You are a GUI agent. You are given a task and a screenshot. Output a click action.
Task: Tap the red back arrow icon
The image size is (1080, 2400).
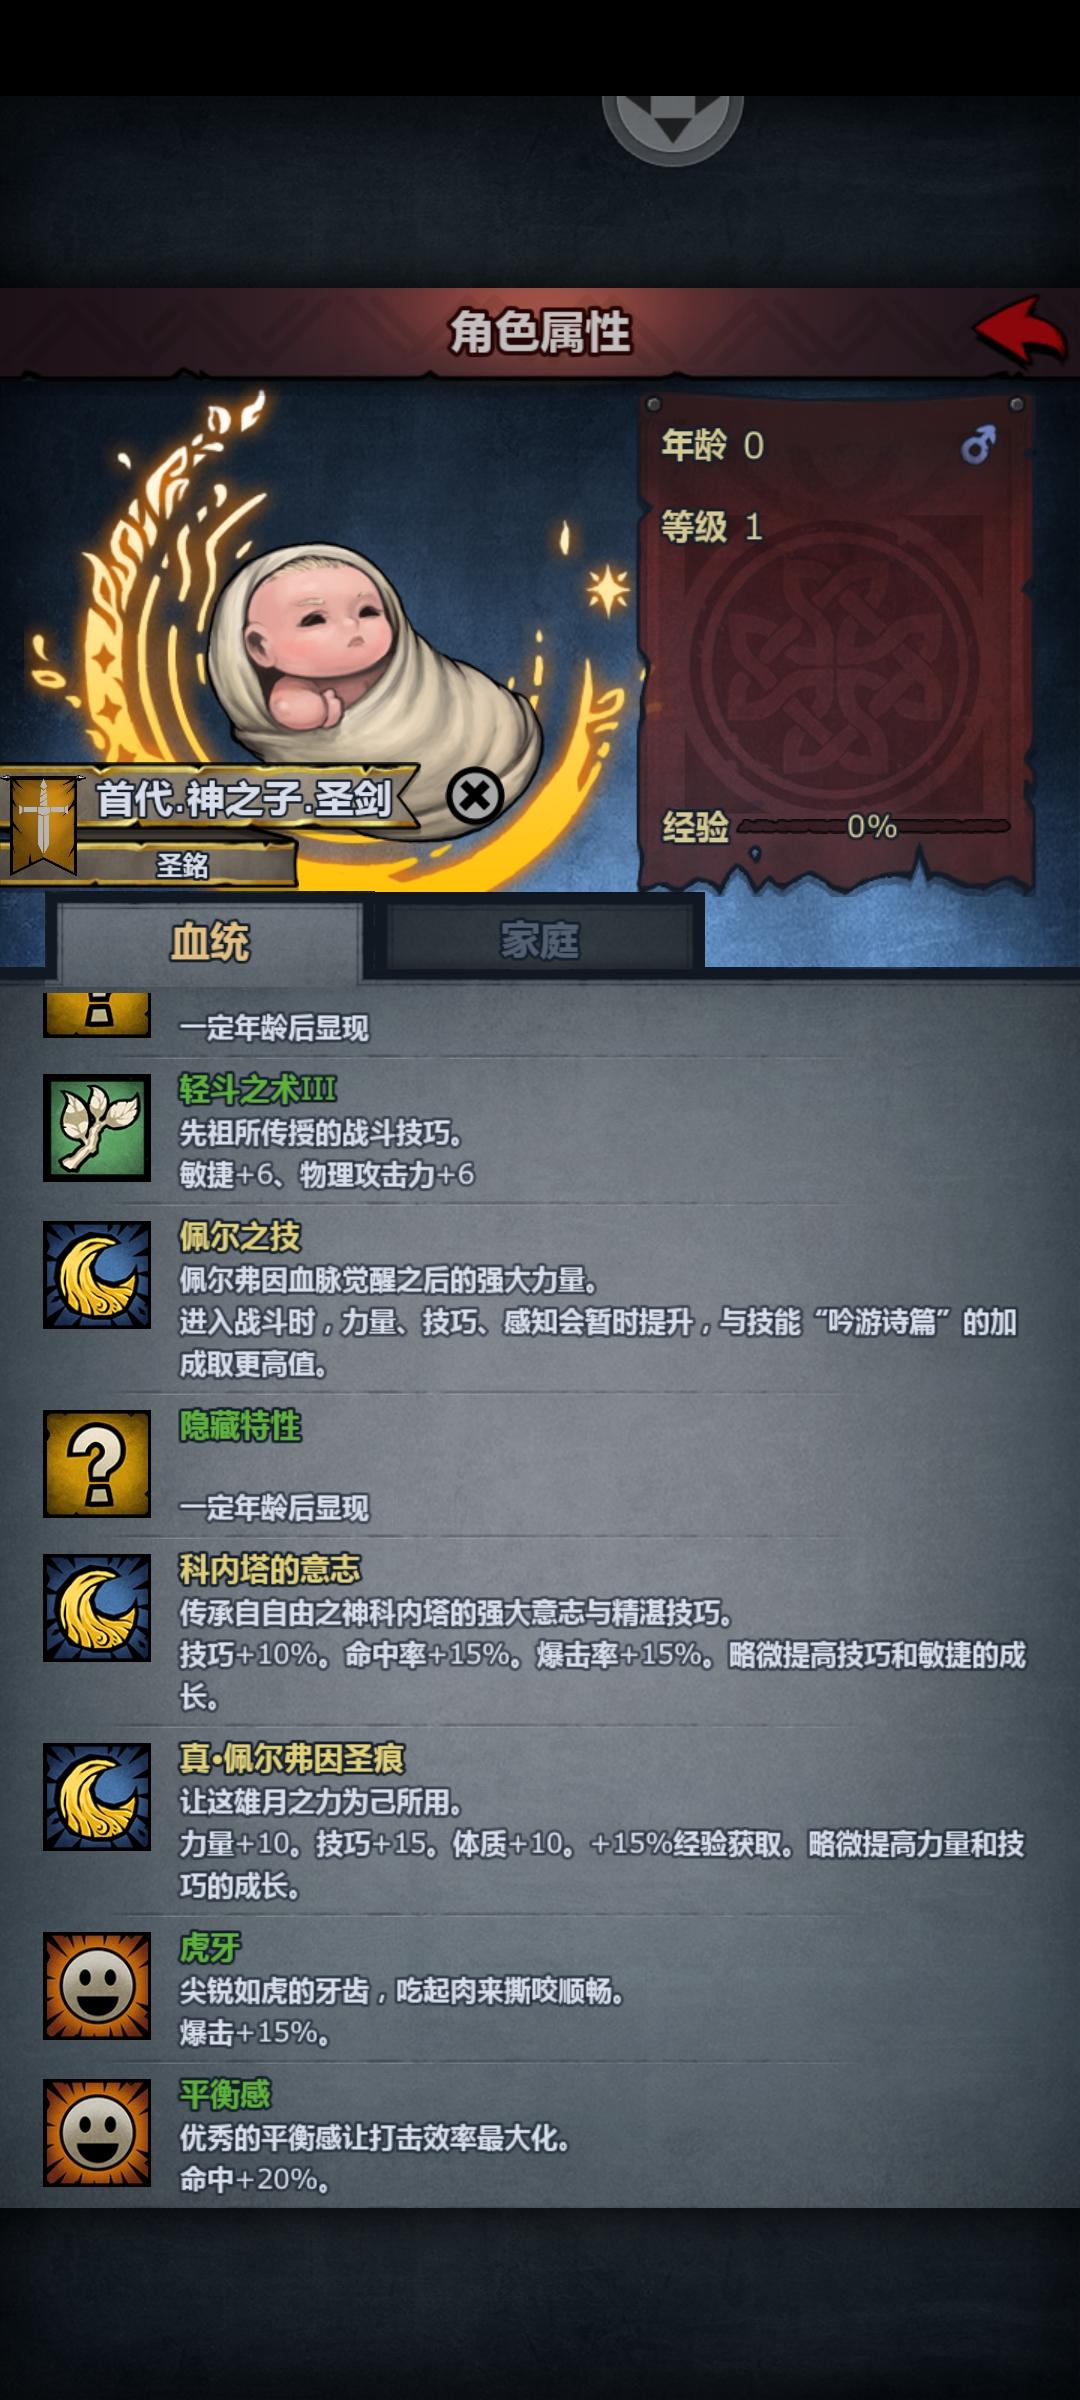1021,330
